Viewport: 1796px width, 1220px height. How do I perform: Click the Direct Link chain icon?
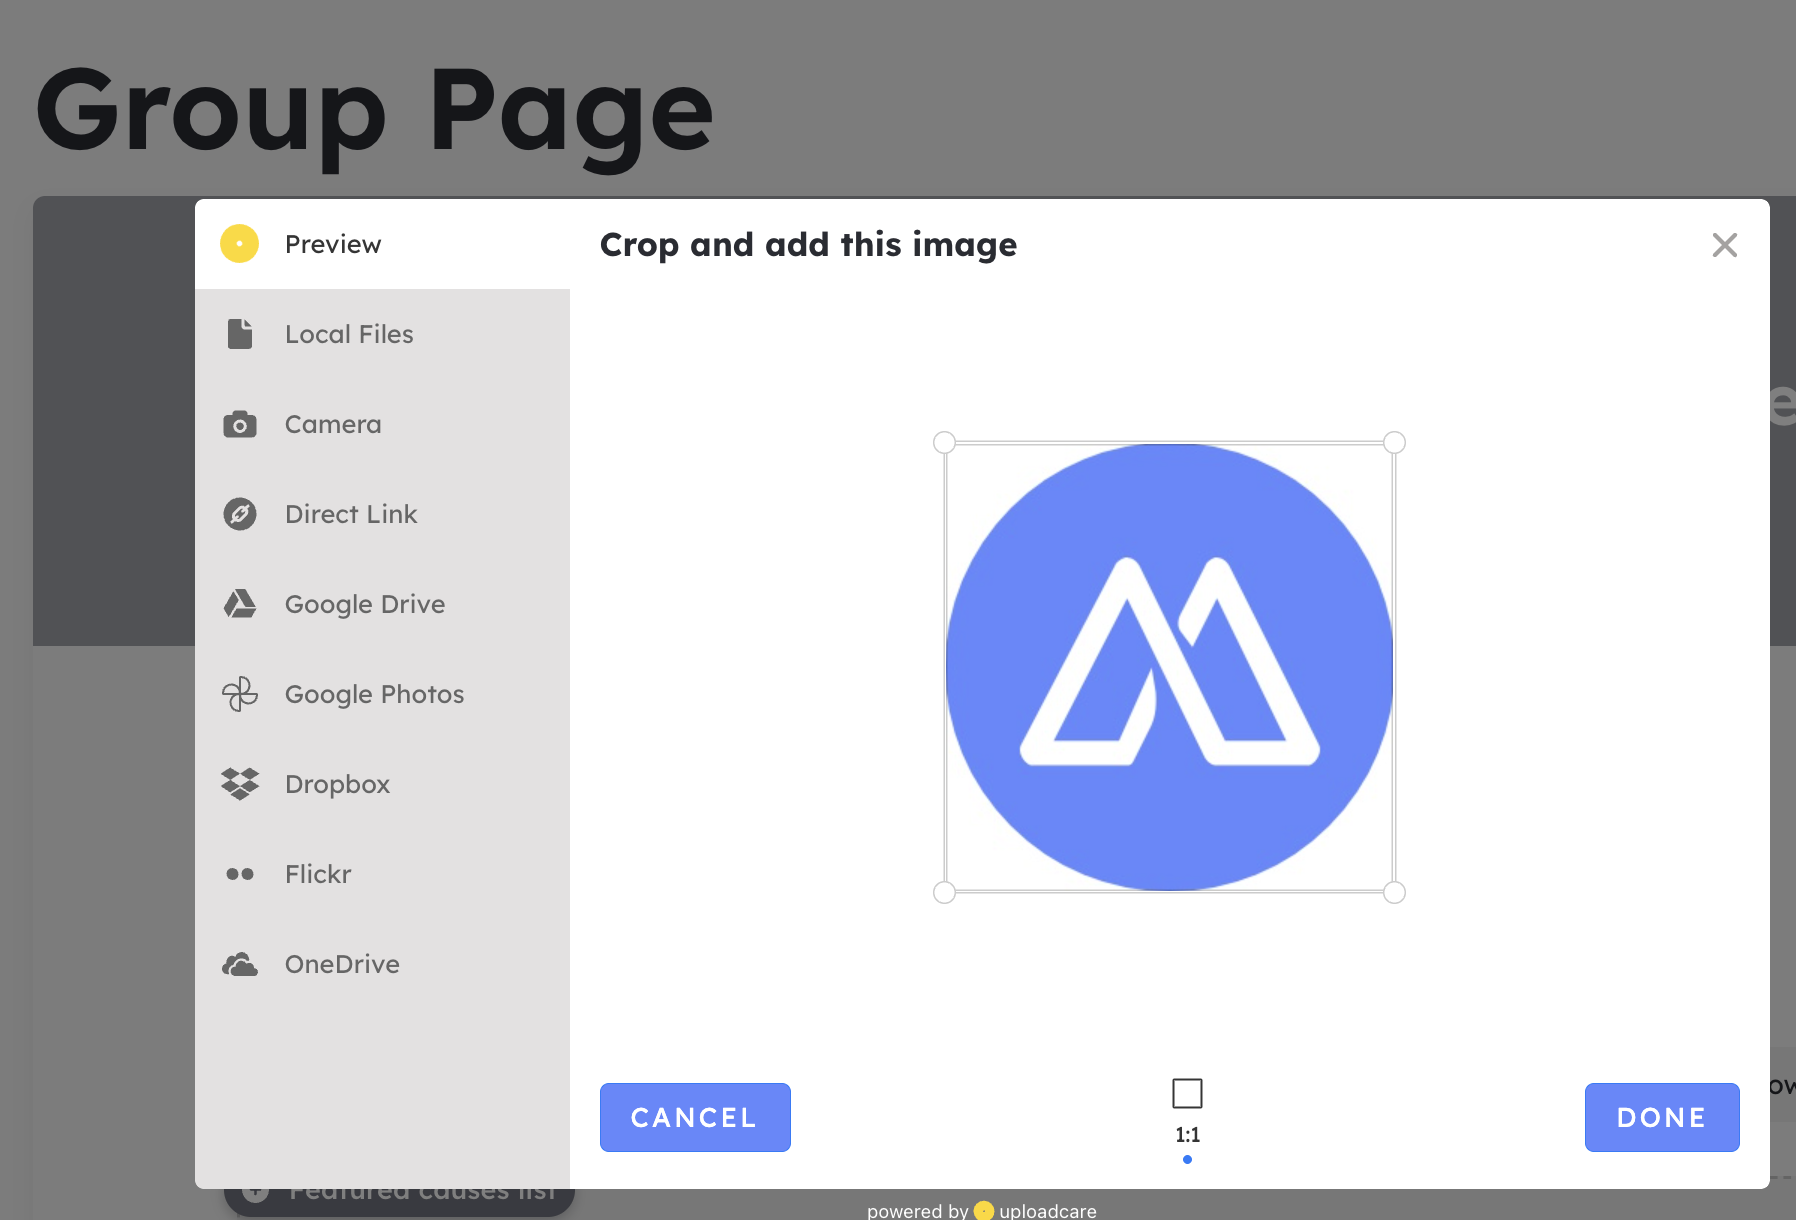coord(240,514)
